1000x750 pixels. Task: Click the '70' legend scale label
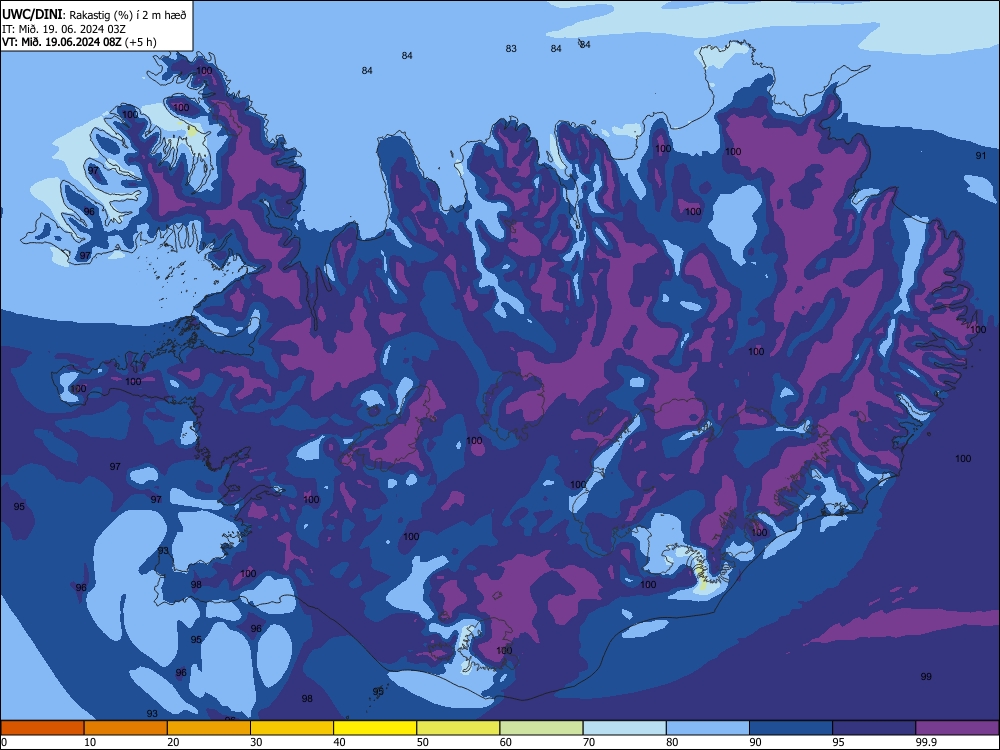pos(589,742)
